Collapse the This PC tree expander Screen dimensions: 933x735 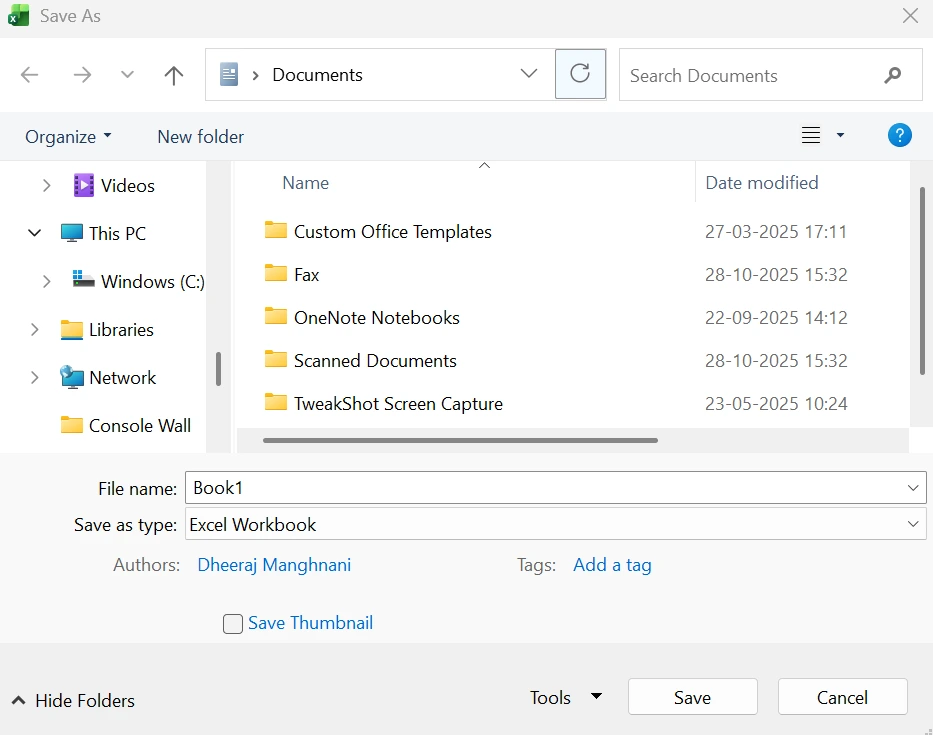tap(33, 233)
